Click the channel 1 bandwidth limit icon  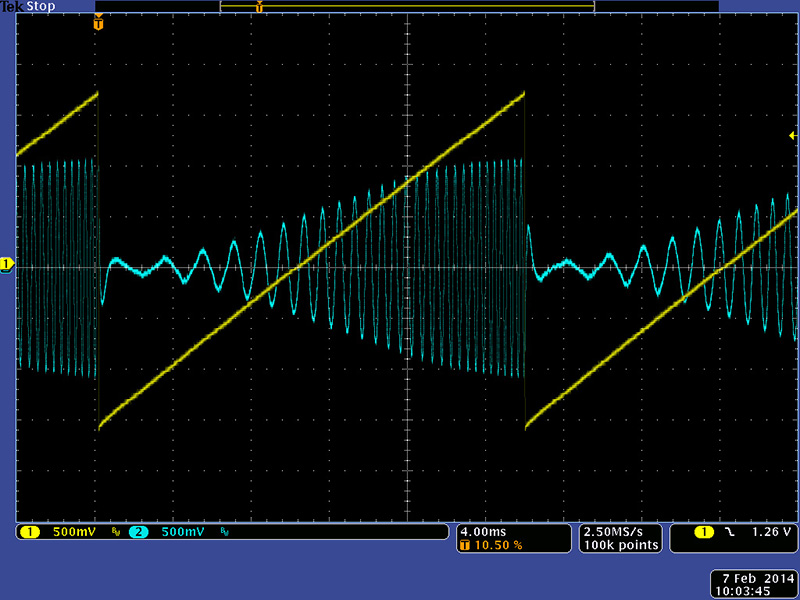[115, 533]
